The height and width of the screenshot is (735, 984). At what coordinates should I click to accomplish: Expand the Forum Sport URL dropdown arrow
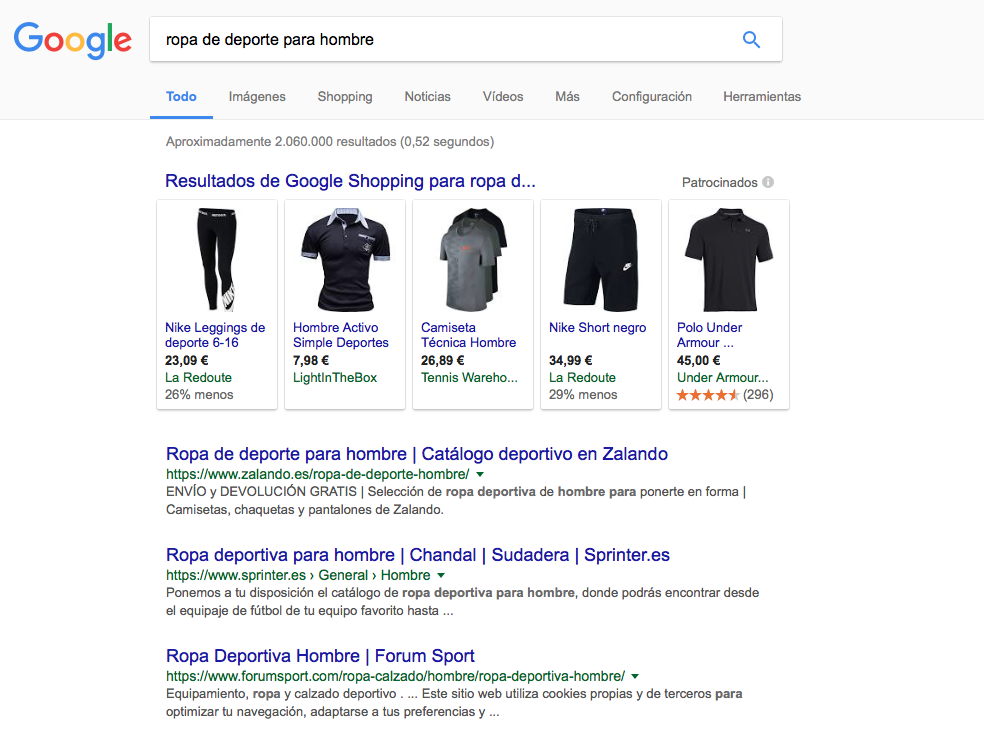(x=635, y=677)
